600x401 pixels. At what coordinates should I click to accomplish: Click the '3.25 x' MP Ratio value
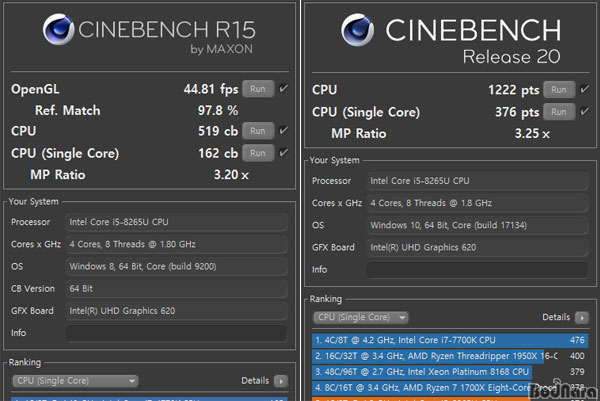coord(532,134)
